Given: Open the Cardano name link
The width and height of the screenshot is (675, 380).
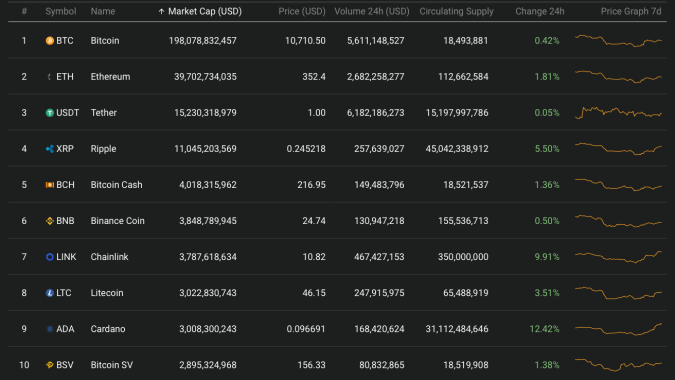Looking at the screenshot, I should 108,329.
